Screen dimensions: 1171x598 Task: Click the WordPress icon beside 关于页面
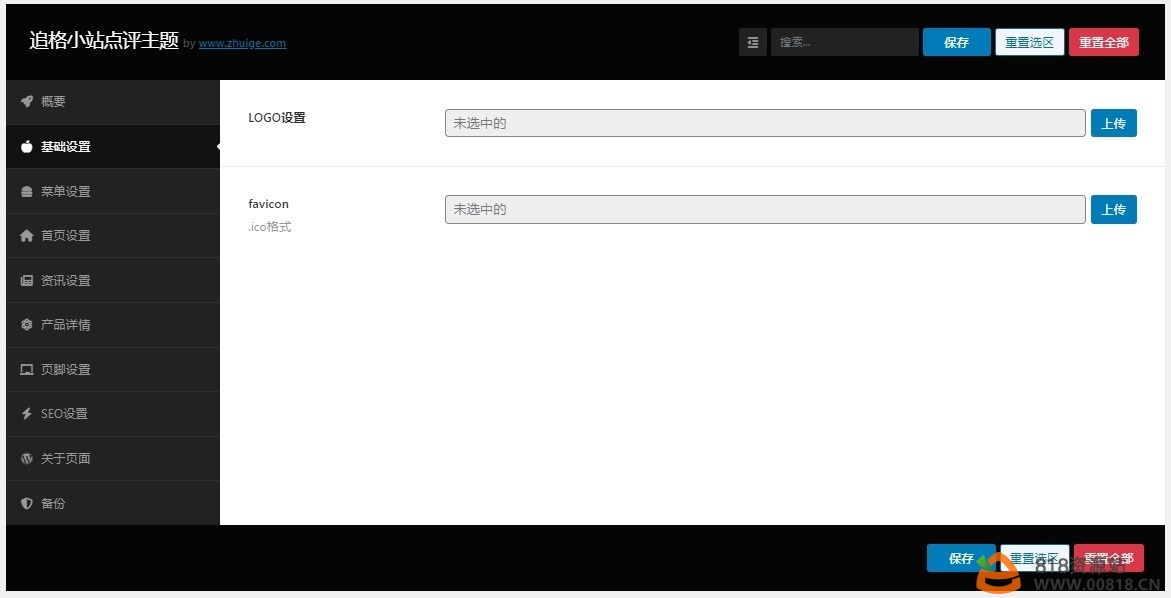pyautogui.click(x=27, y=458)
